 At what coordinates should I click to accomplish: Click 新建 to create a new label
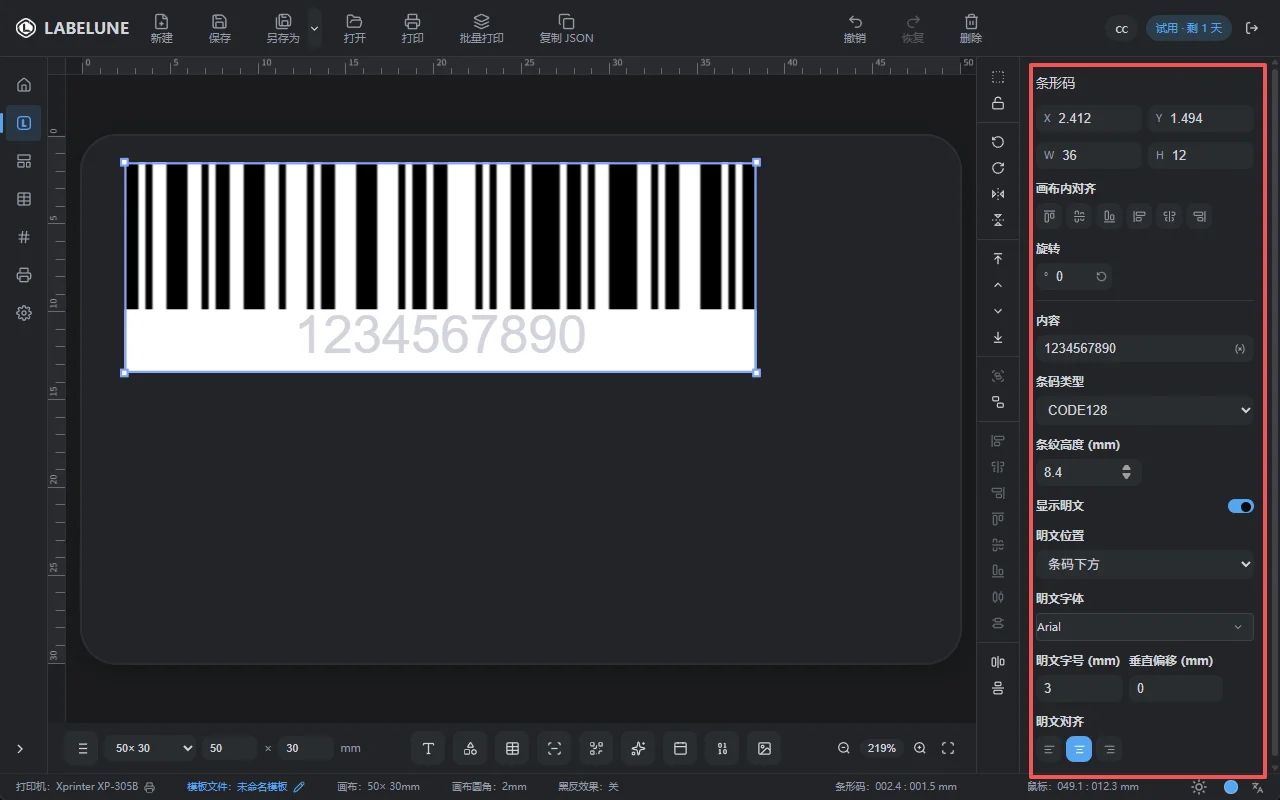(162, 28)
